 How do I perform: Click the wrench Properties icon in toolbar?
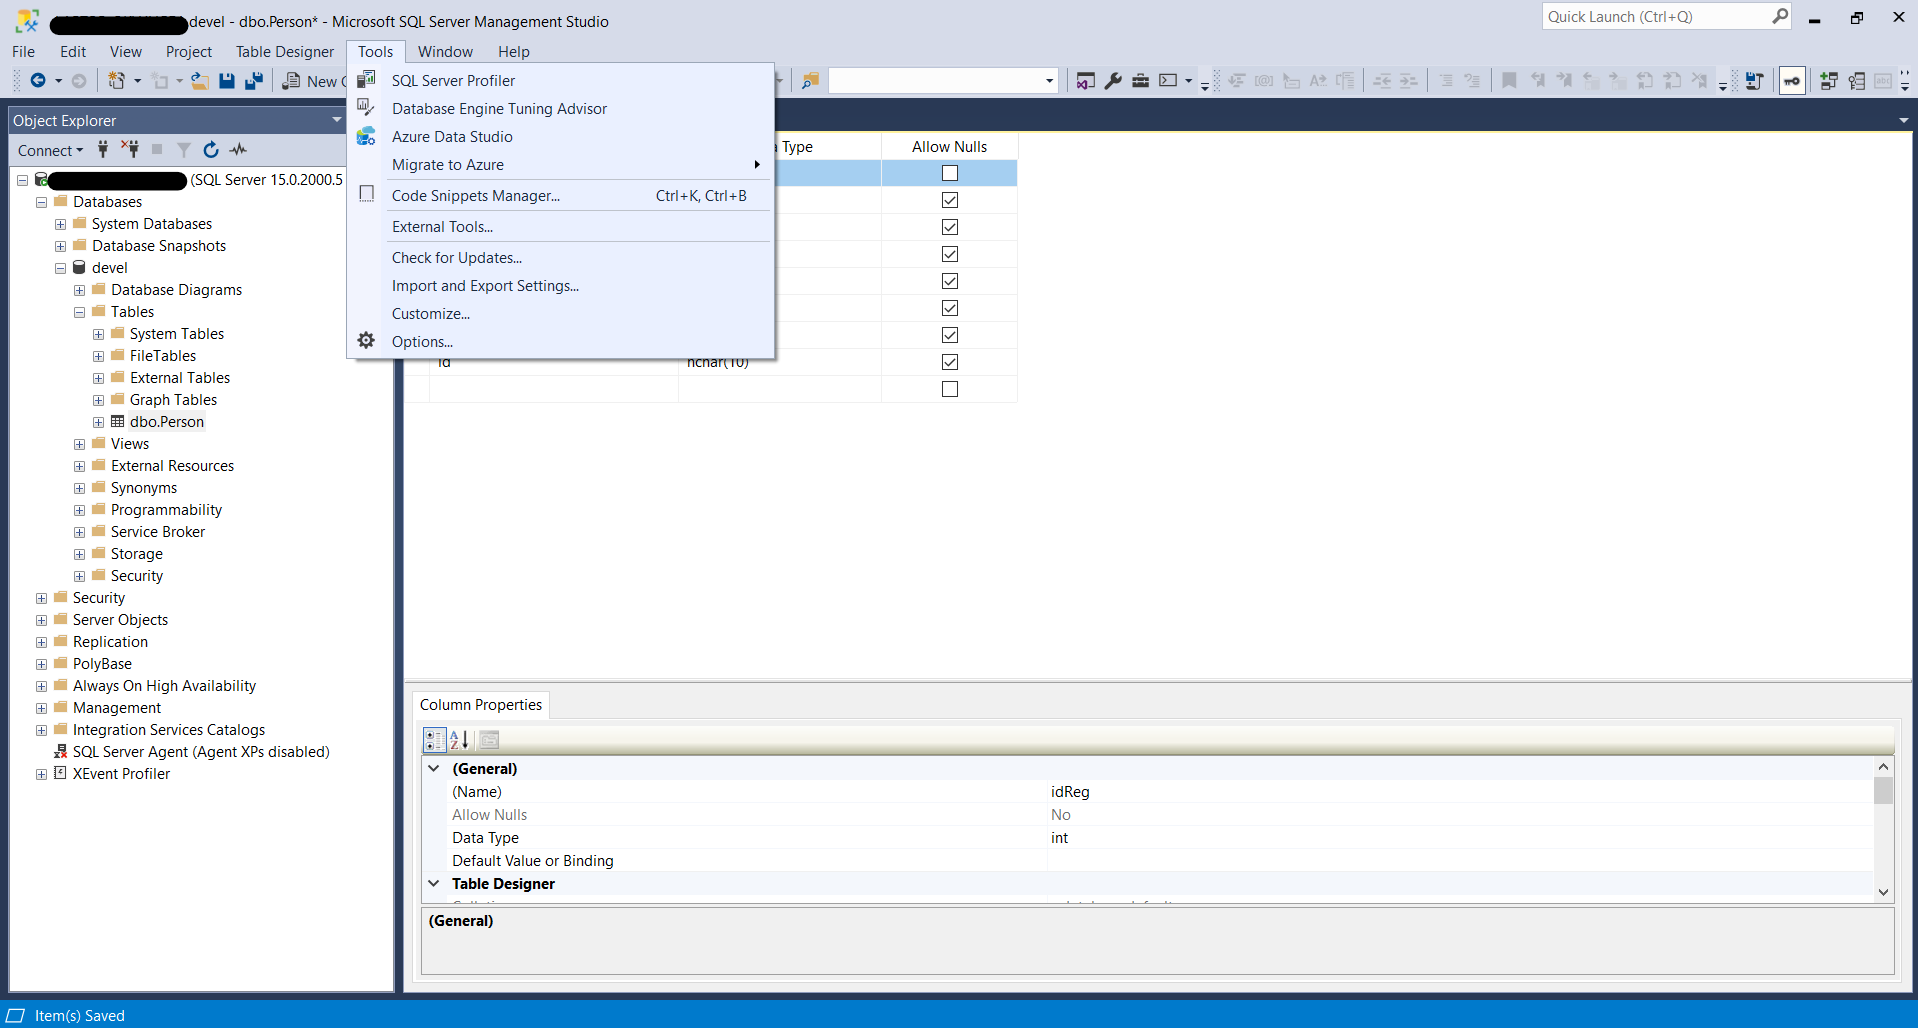tap(1113, 81)
